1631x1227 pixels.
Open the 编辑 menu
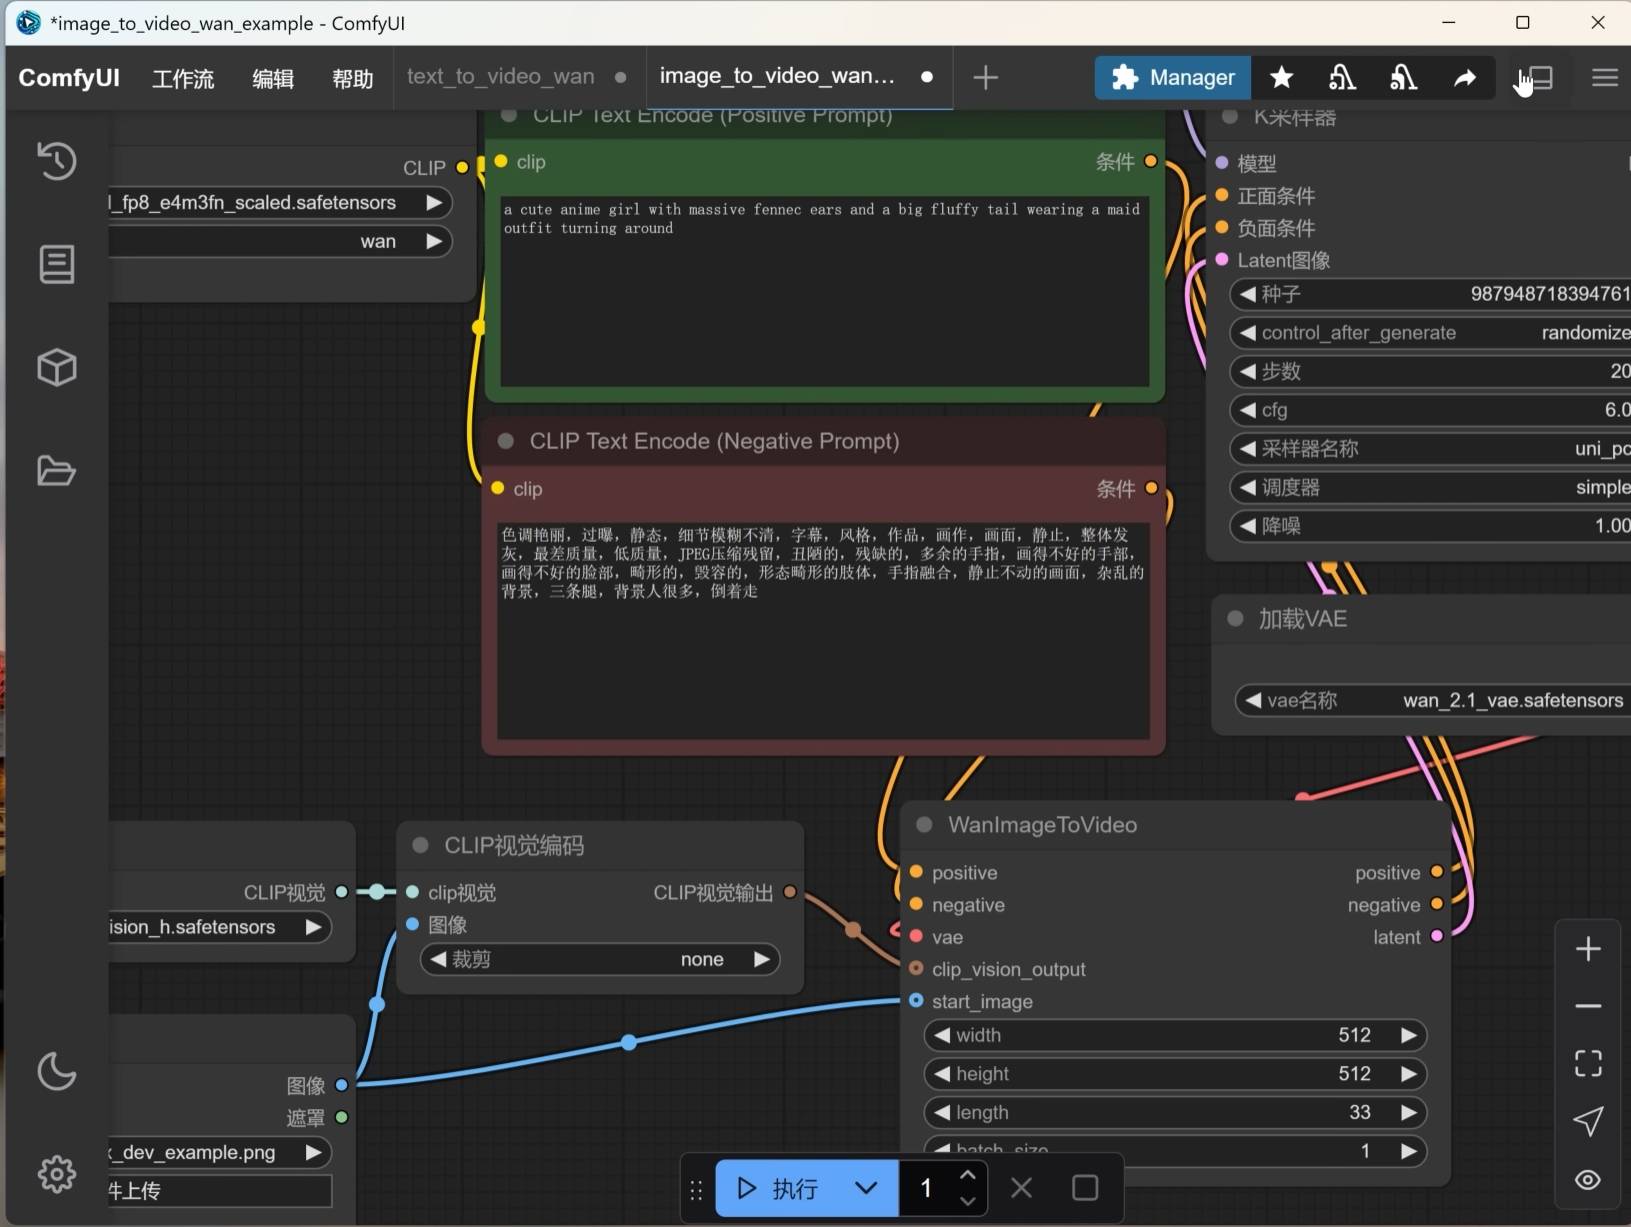pos(273,78)
